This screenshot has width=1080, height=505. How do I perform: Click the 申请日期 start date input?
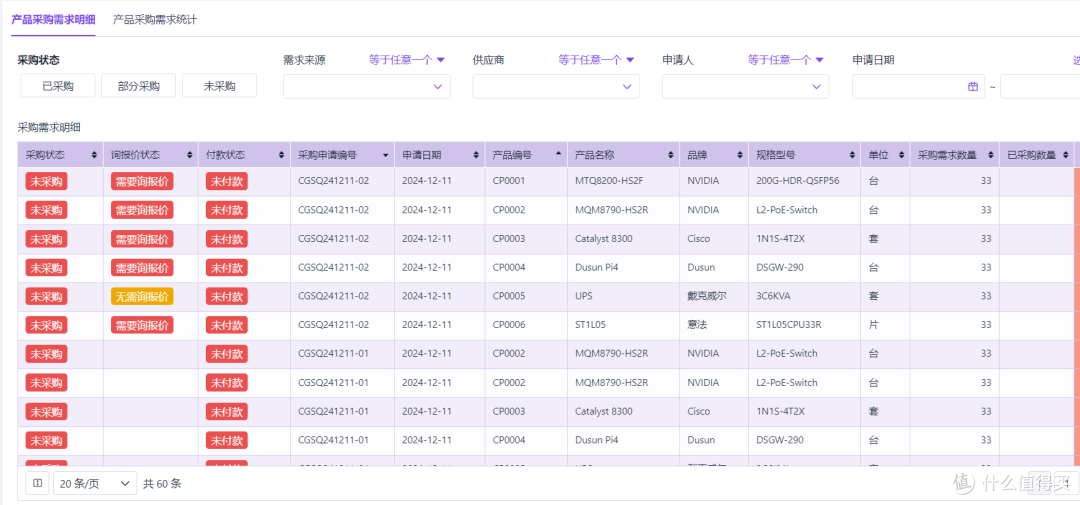coord(918,87)
